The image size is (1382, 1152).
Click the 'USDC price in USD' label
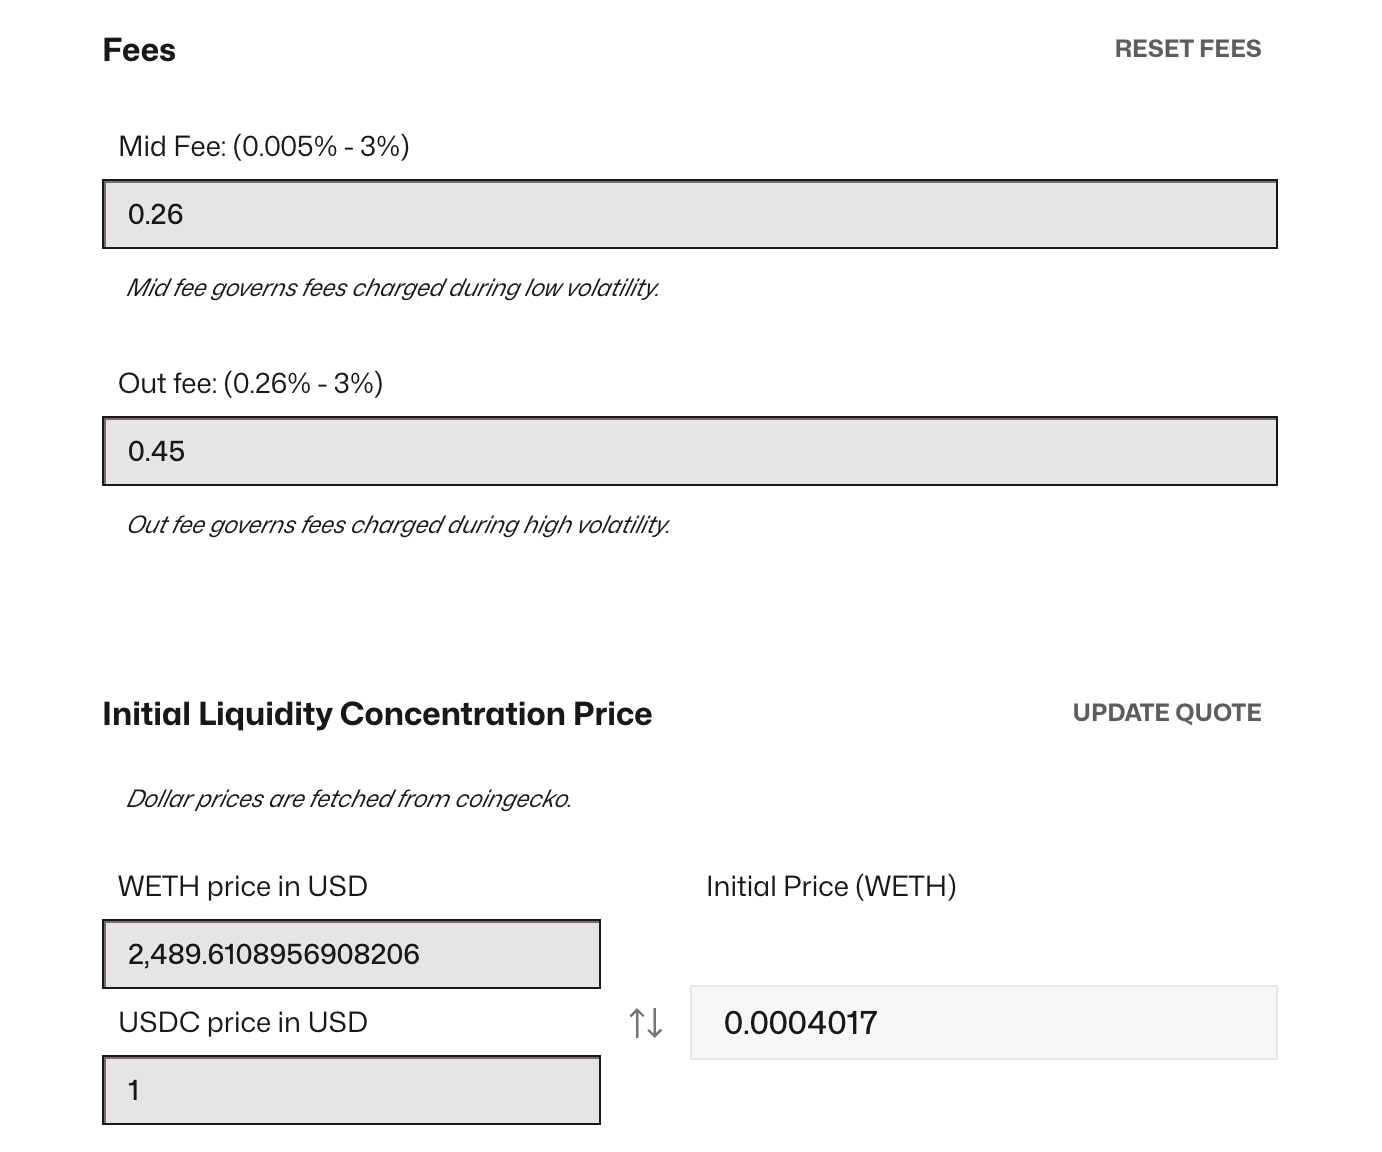point(243,1023)
